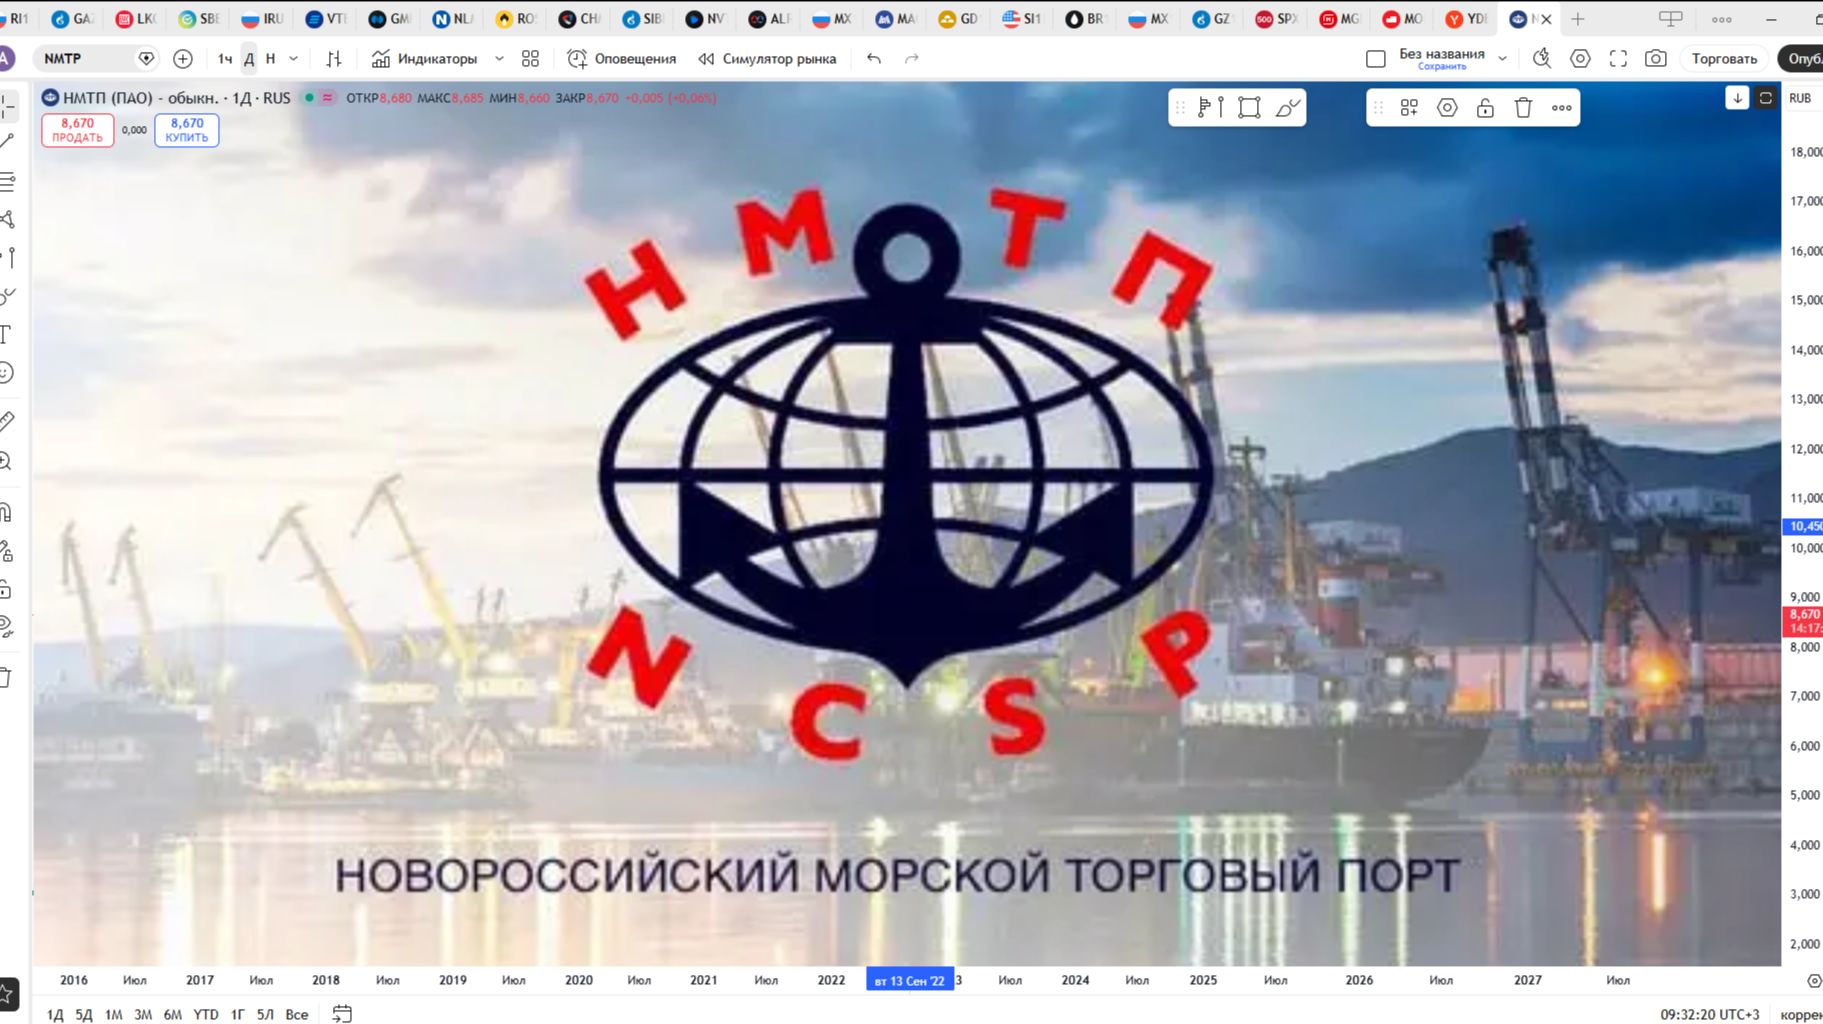
Task: Open the layout grid selector
Action: point(530,59)
